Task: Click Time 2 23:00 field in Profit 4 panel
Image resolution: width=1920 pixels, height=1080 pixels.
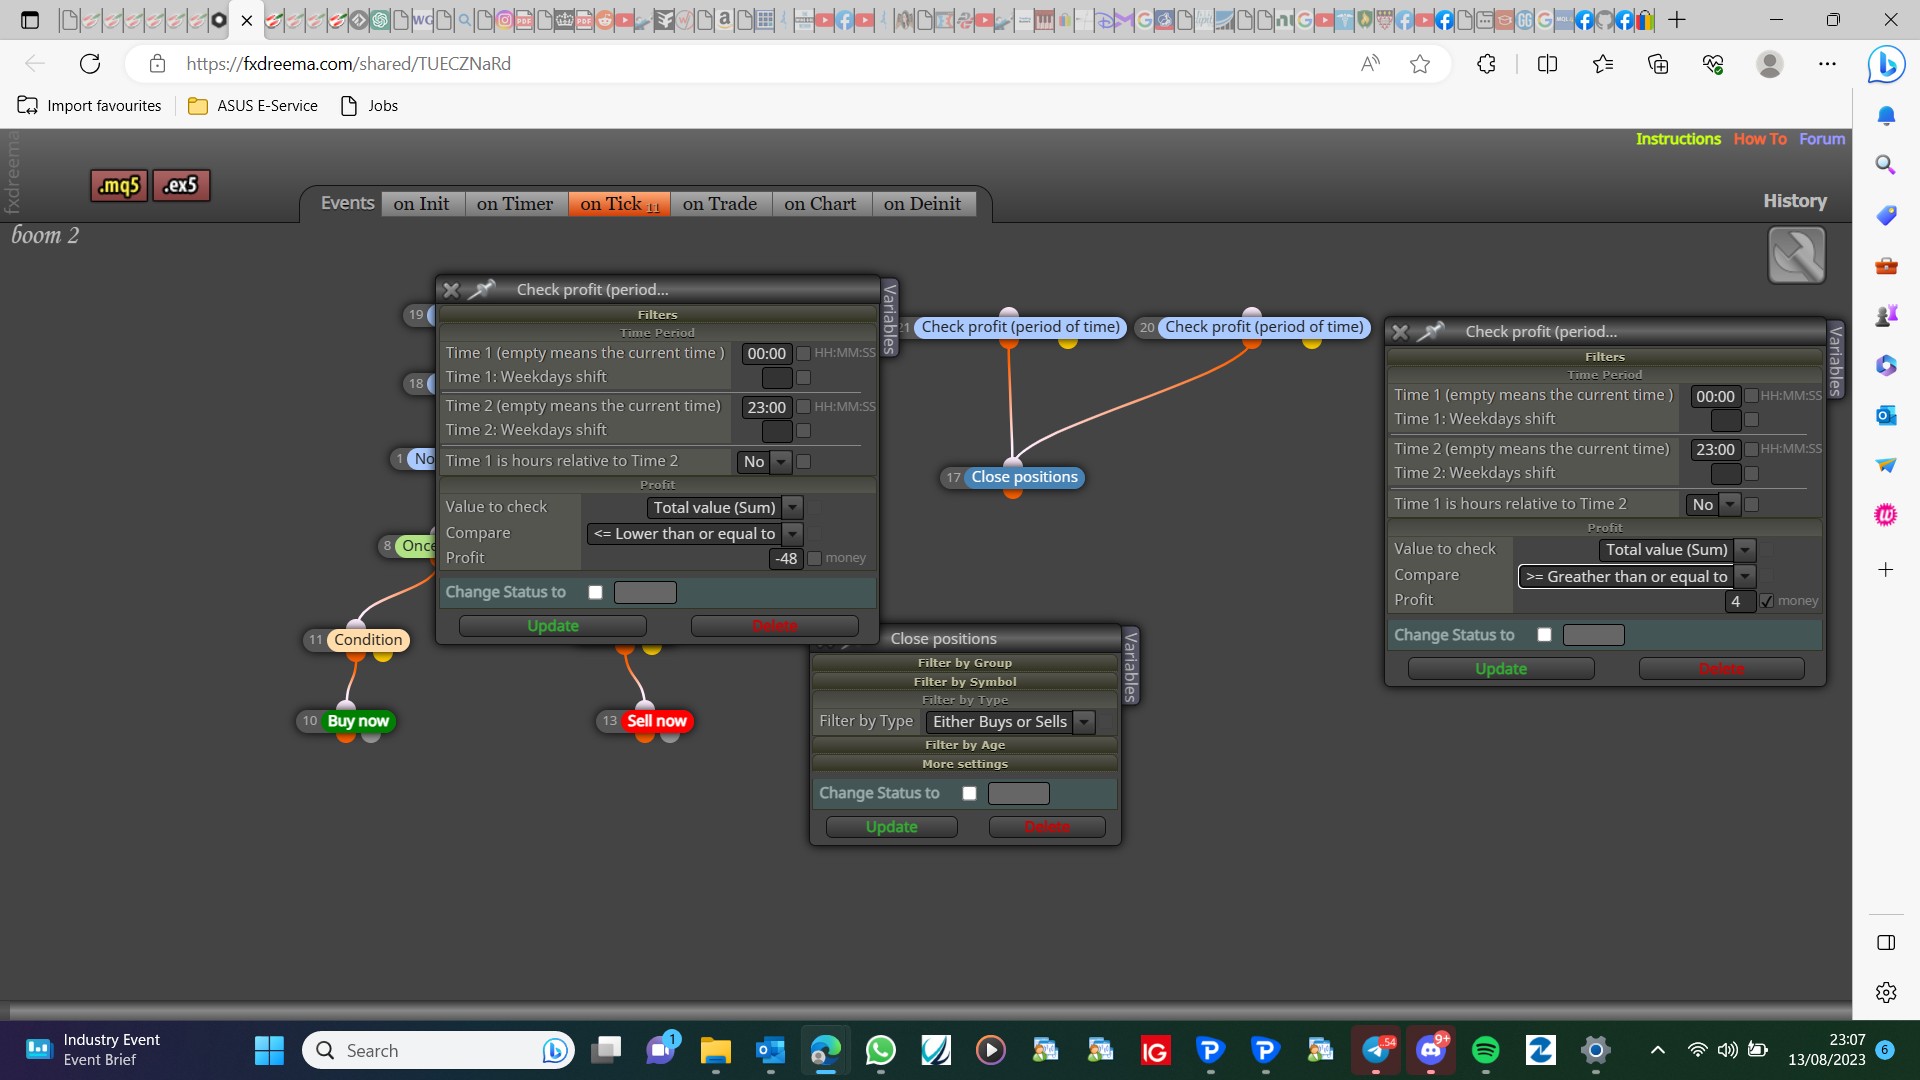Action: pos(1715,450)
